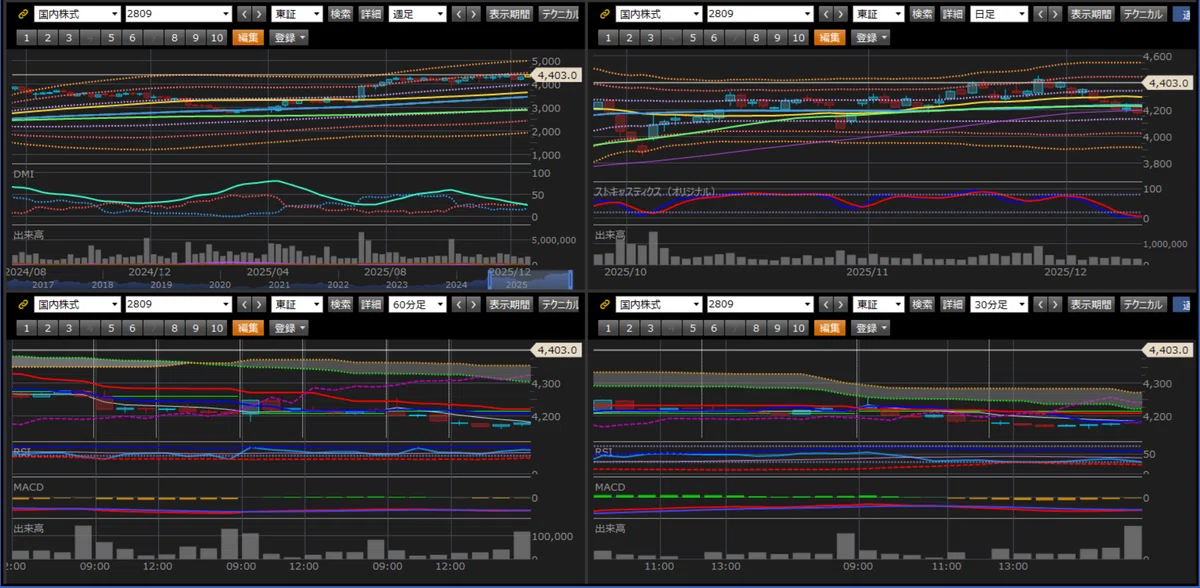Step to next timeframe in 週足 panel

pos(474,15)
